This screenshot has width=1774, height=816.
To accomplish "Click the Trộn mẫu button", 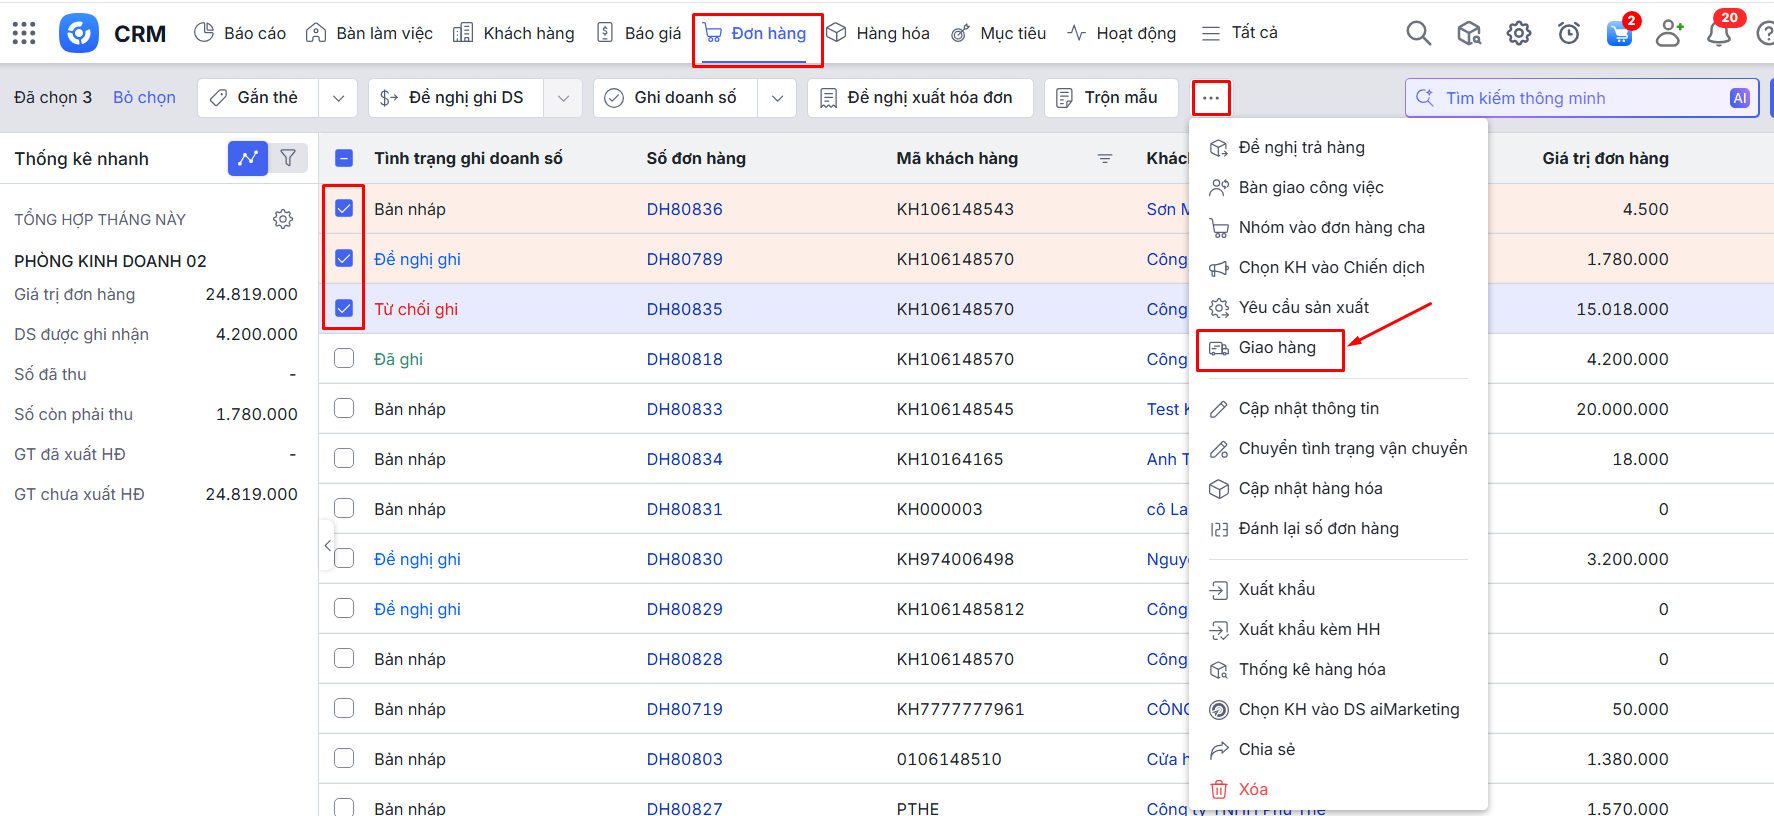I will [1110, 98].
